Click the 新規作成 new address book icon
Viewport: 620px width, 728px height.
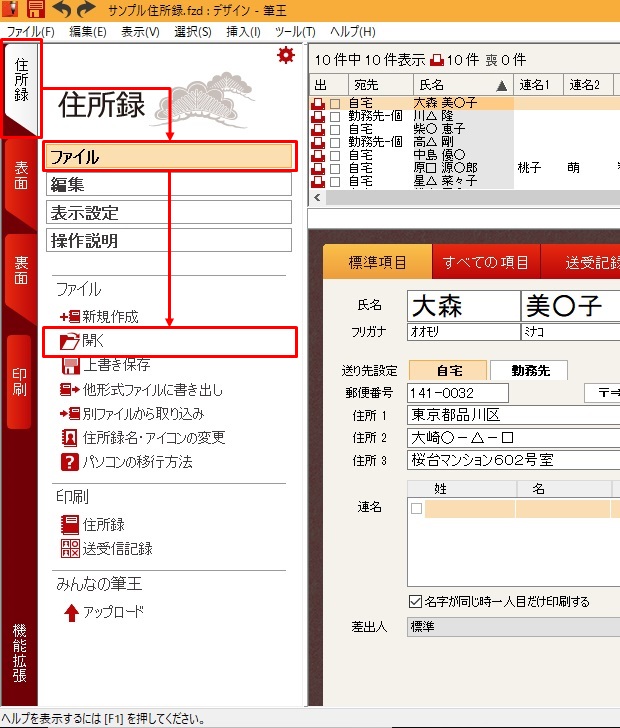70,317
